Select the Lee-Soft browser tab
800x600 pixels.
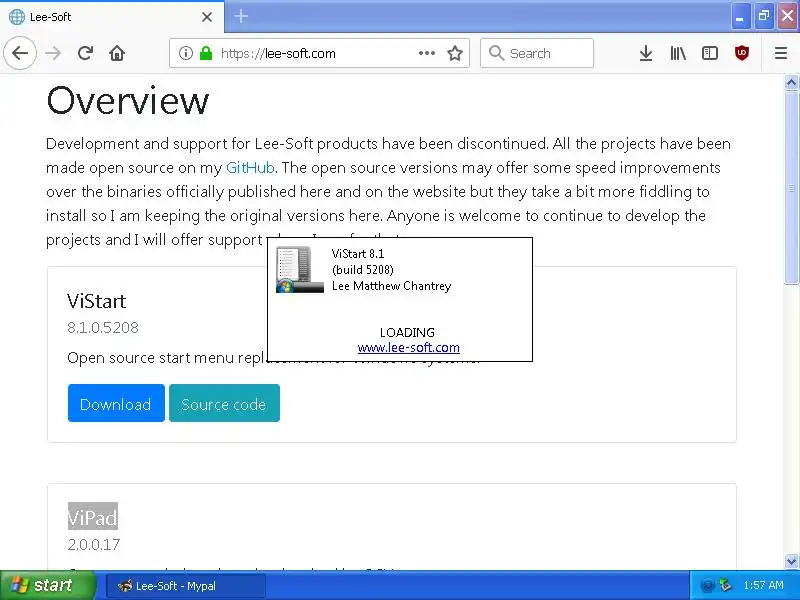coord(112,17)
